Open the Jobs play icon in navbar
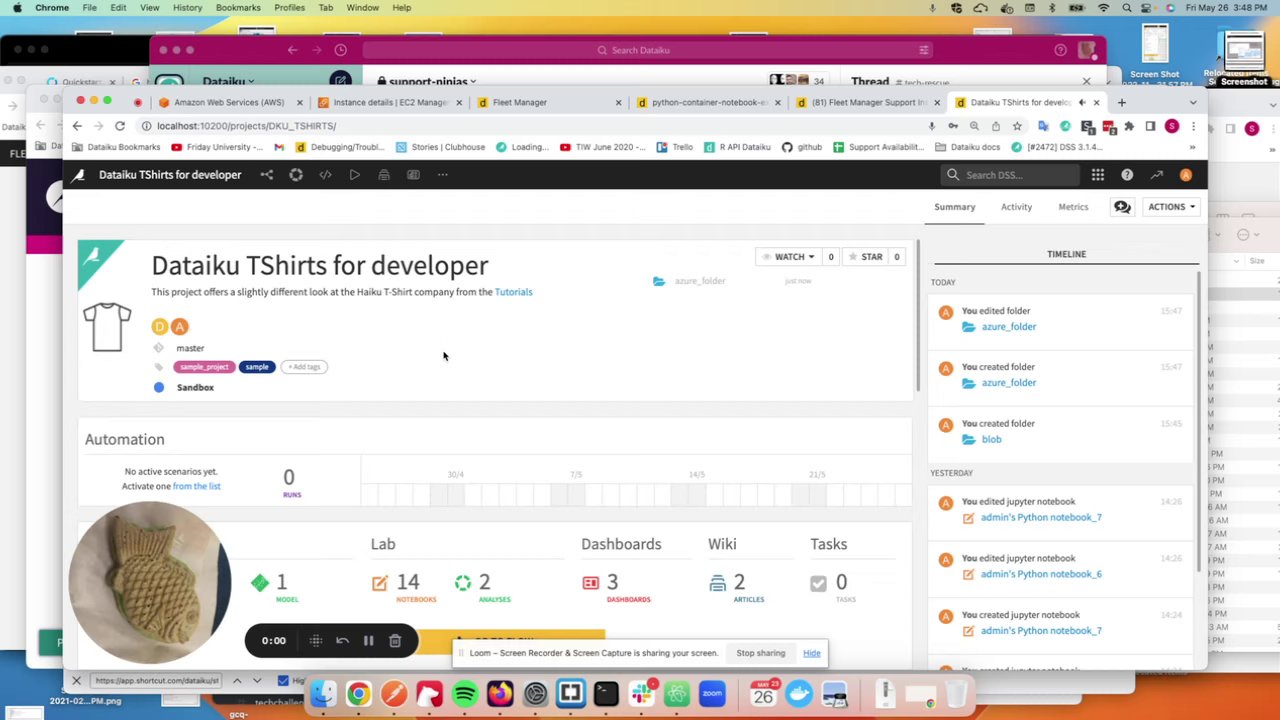1280x720 pixels. 354,175
